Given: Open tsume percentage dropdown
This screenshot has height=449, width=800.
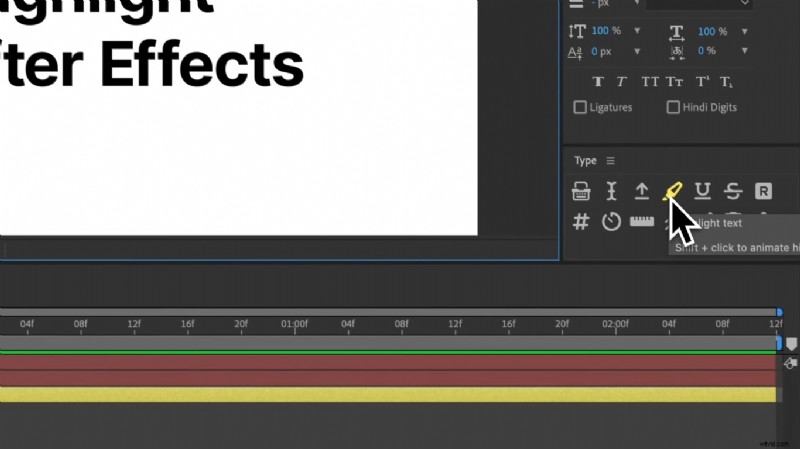Looking at the screenshot, I should tap(744, 51).
